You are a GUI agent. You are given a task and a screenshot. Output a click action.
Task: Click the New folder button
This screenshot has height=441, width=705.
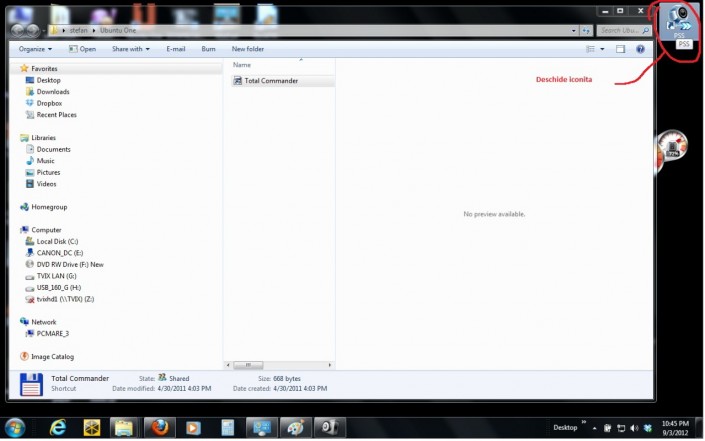tap(248, 48)
